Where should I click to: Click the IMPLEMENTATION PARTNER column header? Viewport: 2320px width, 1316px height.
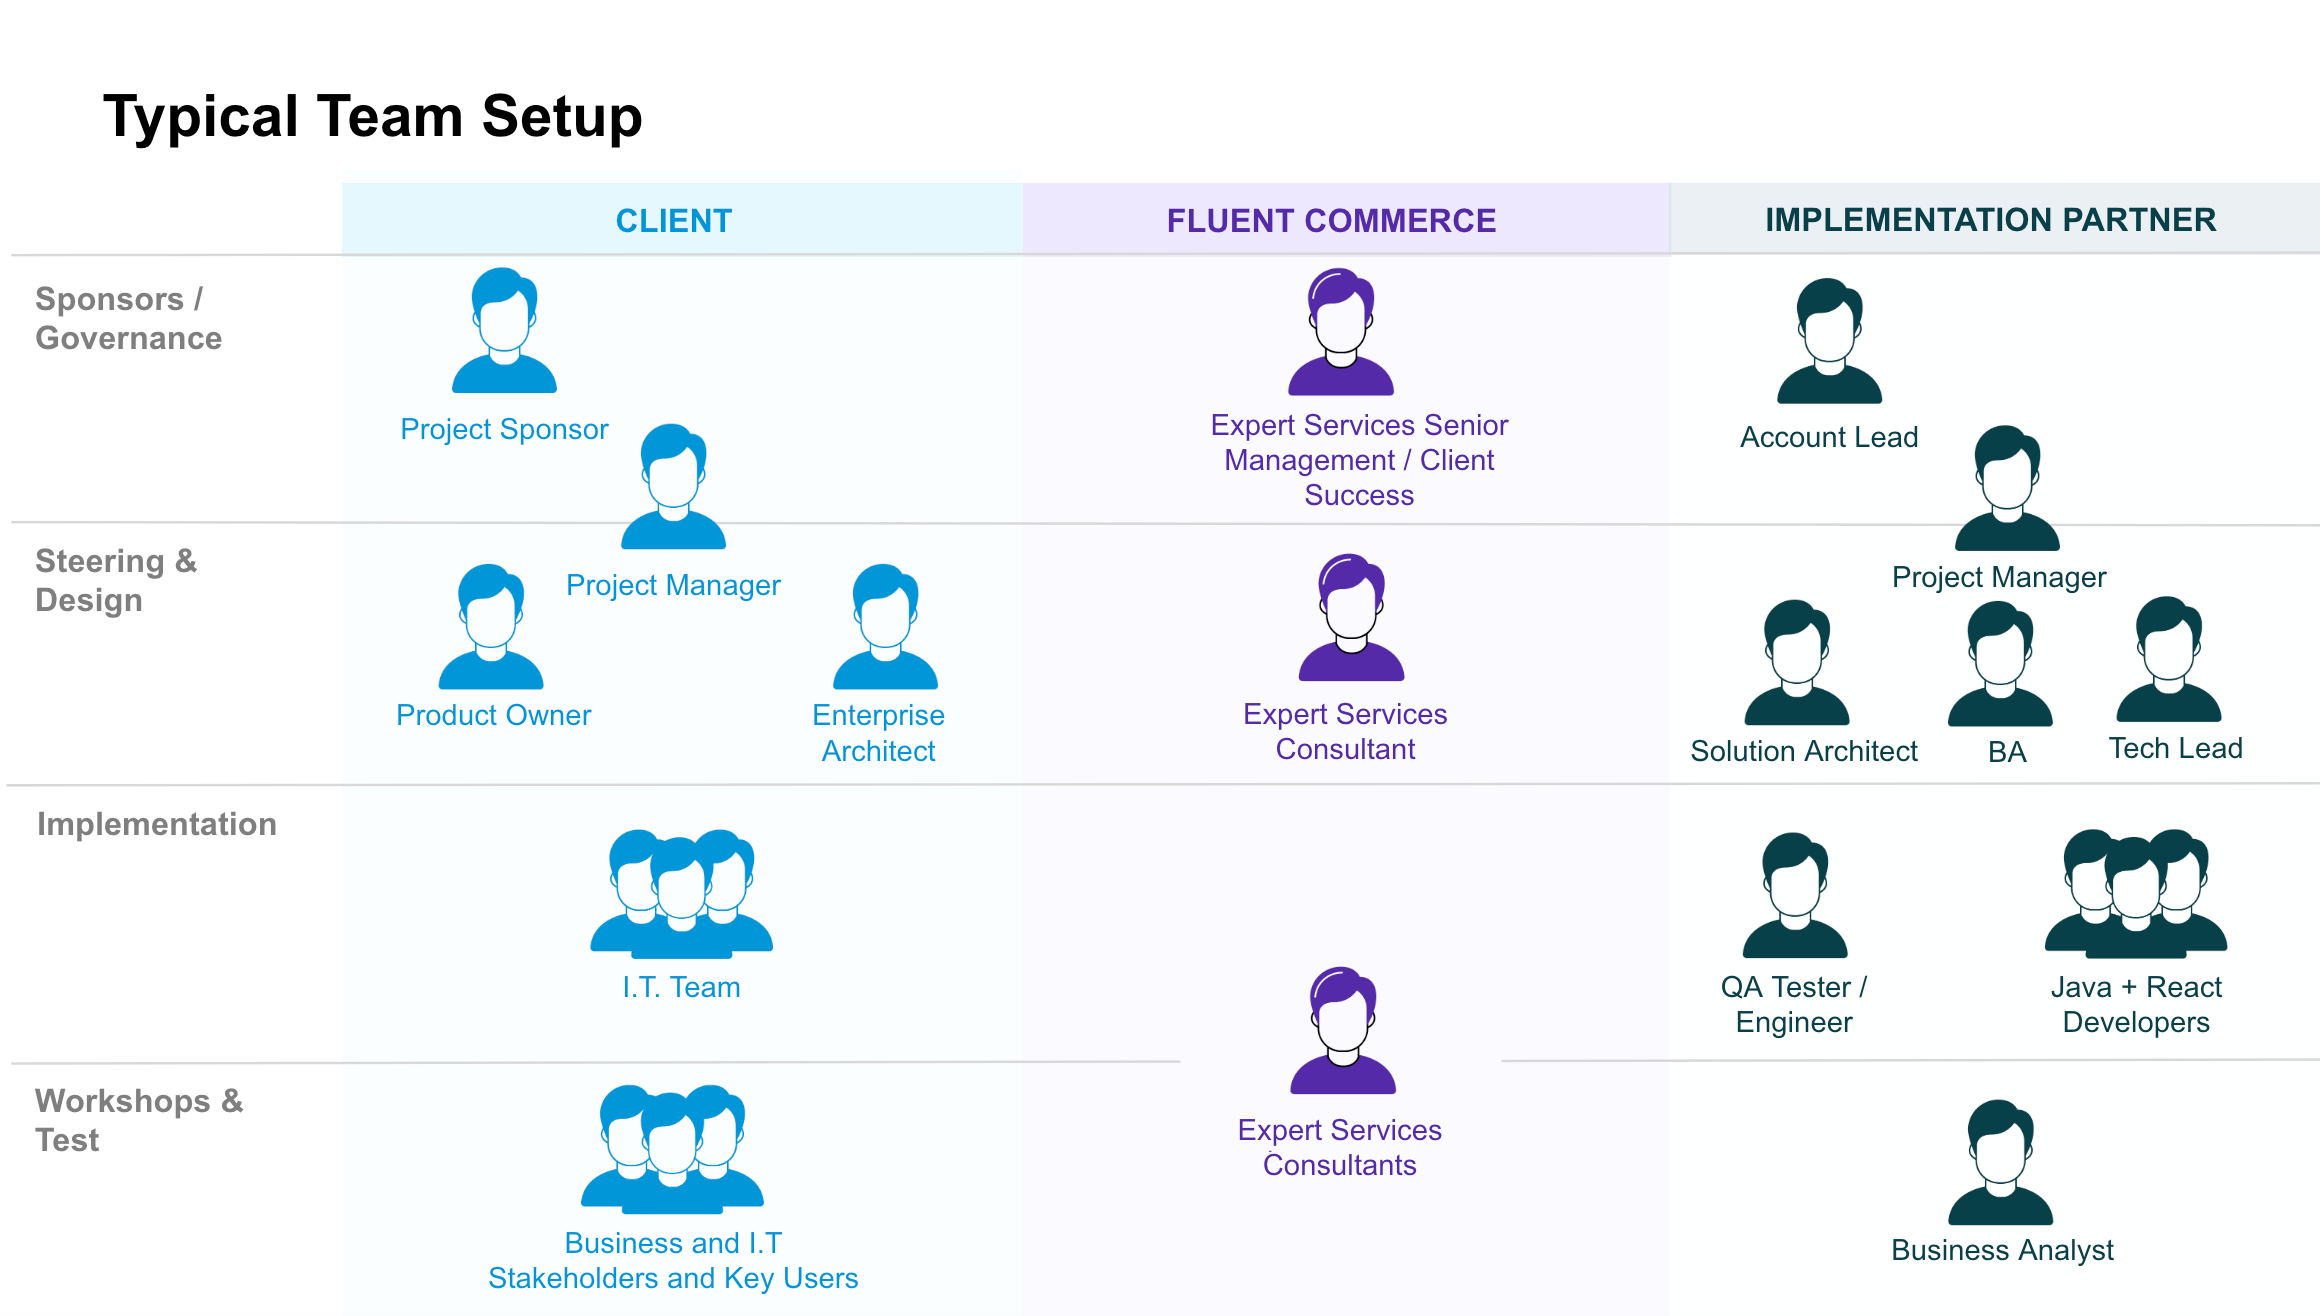point(1990,220)
